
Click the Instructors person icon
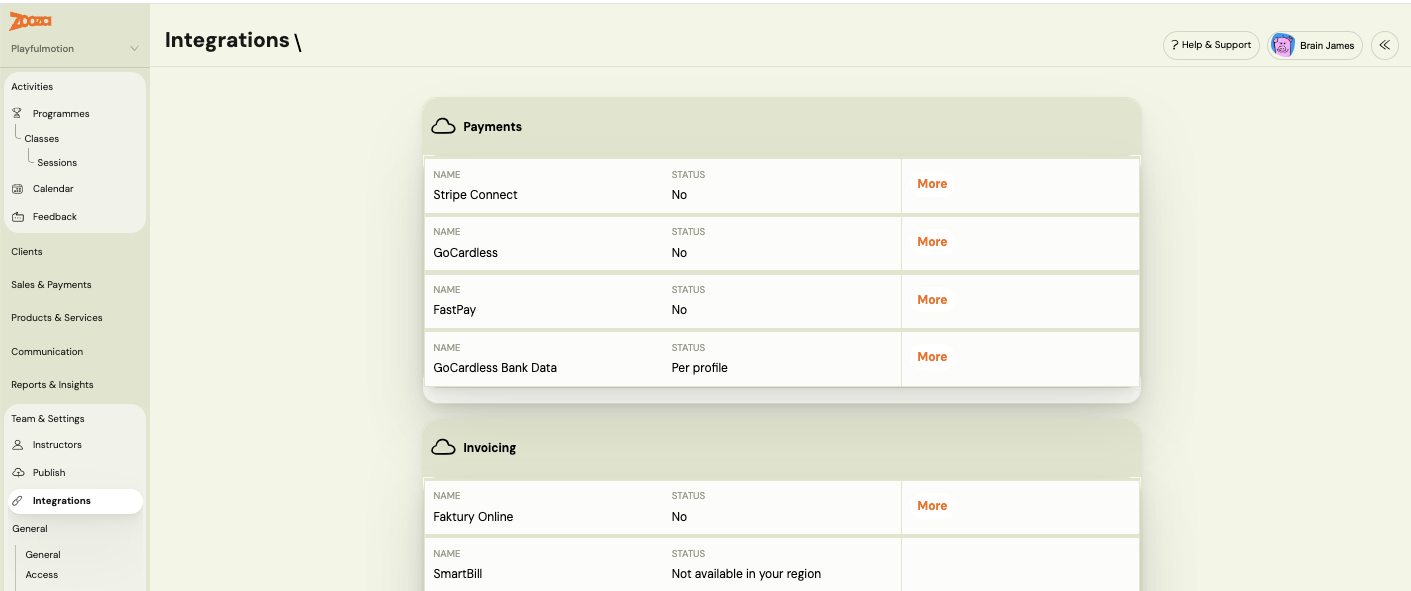click(x=17, y=444)
